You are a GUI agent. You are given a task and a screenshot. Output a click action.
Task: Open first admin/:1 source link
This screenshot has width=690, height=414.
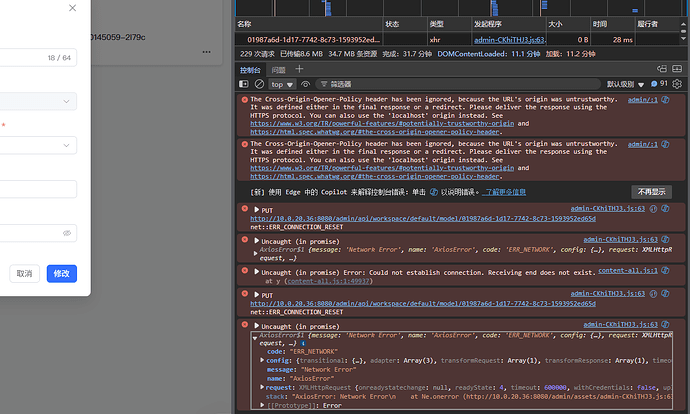click(x=642, y=100)
